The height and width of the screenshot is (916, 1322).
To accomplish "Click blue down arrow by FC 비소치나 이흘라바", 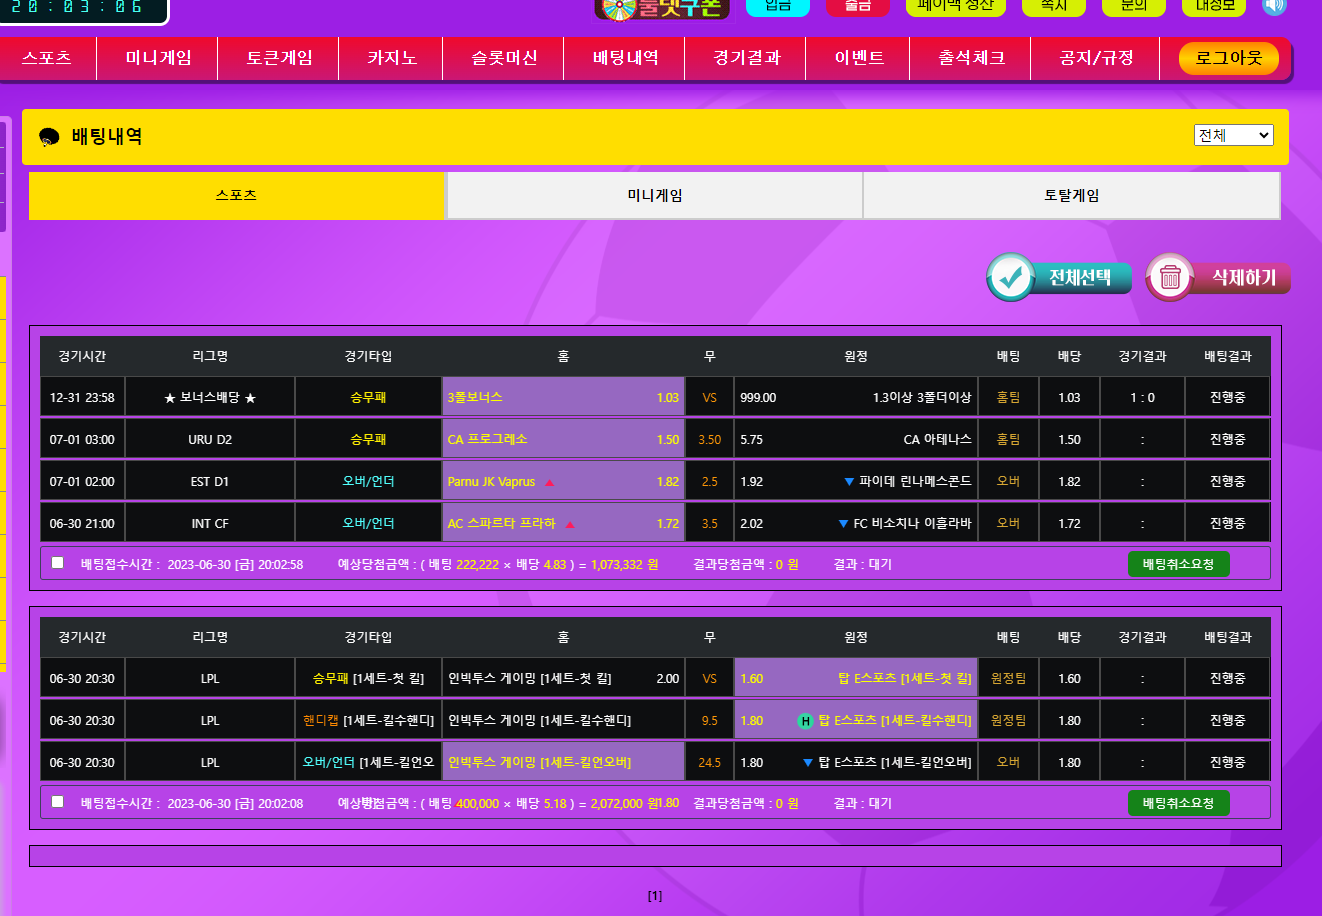I will click(x=843, y=524).
